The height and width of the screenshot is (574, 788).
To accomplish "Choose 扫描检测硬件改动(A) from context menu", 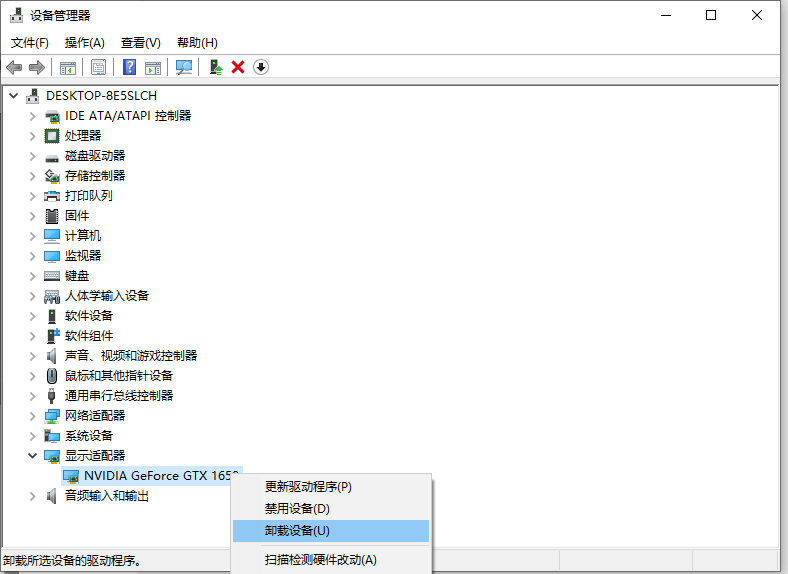I will 331,559.
